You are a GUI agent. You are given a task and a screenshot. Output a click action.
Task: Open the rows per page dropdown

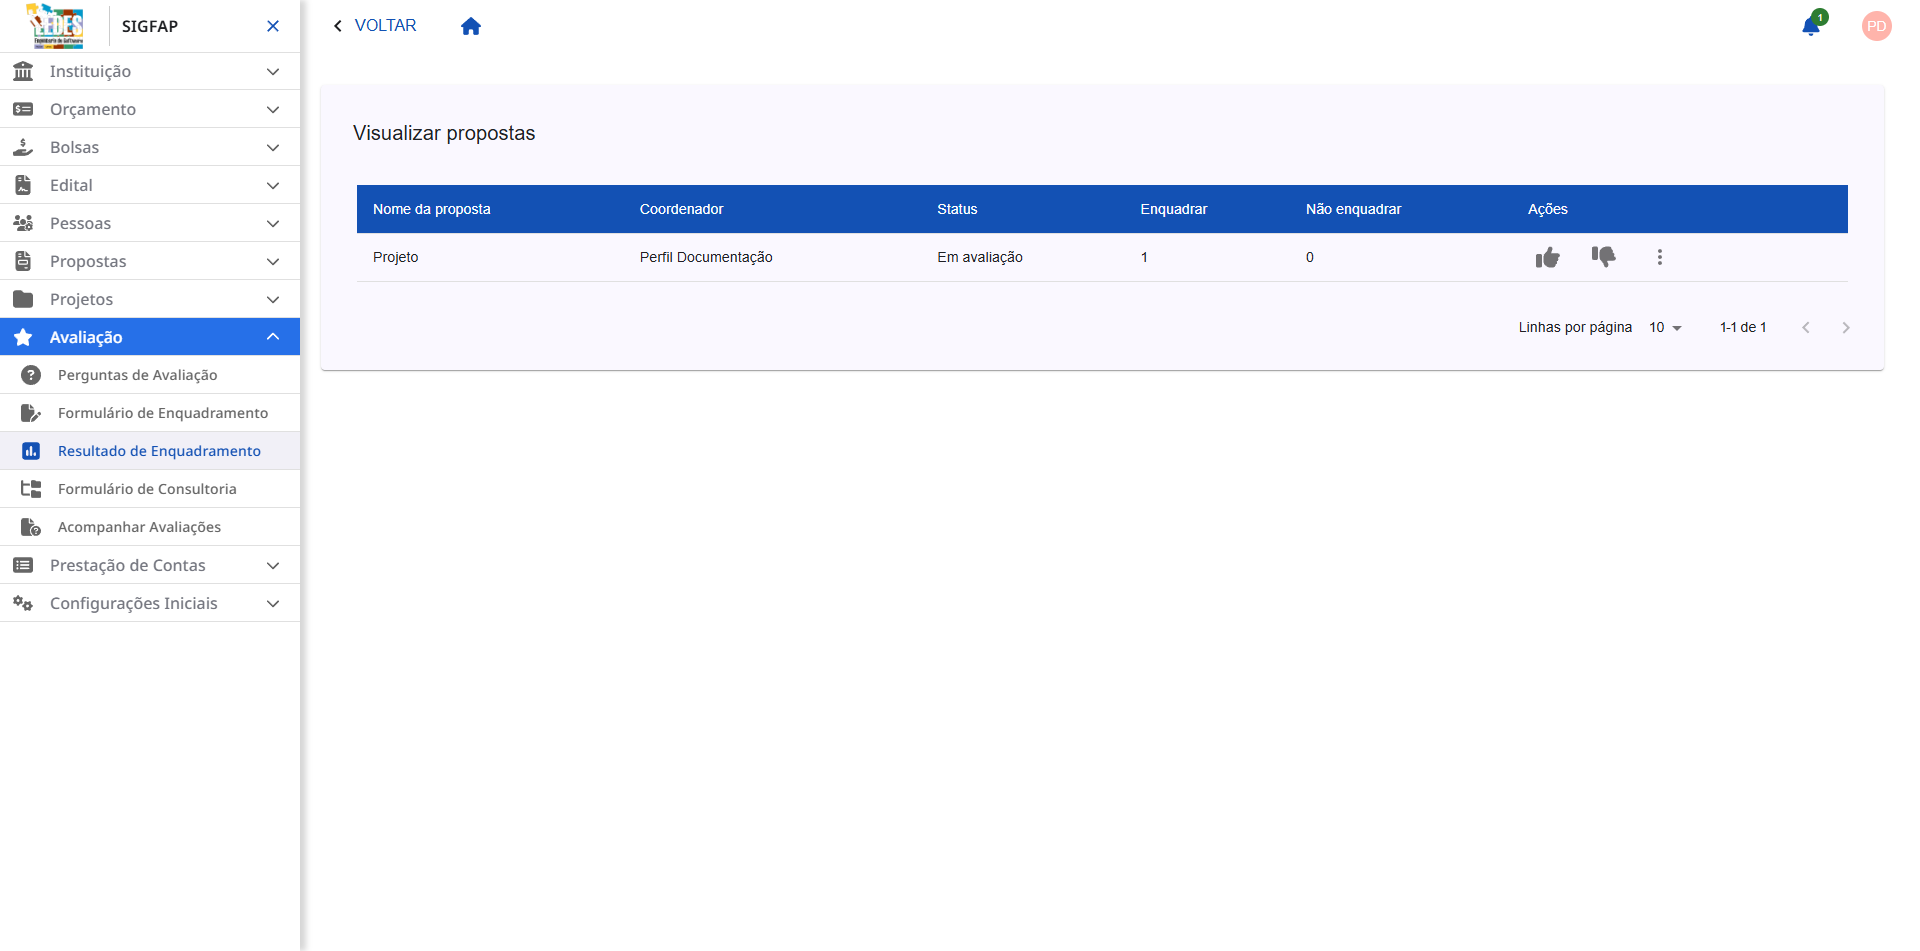coord(1665,327)
